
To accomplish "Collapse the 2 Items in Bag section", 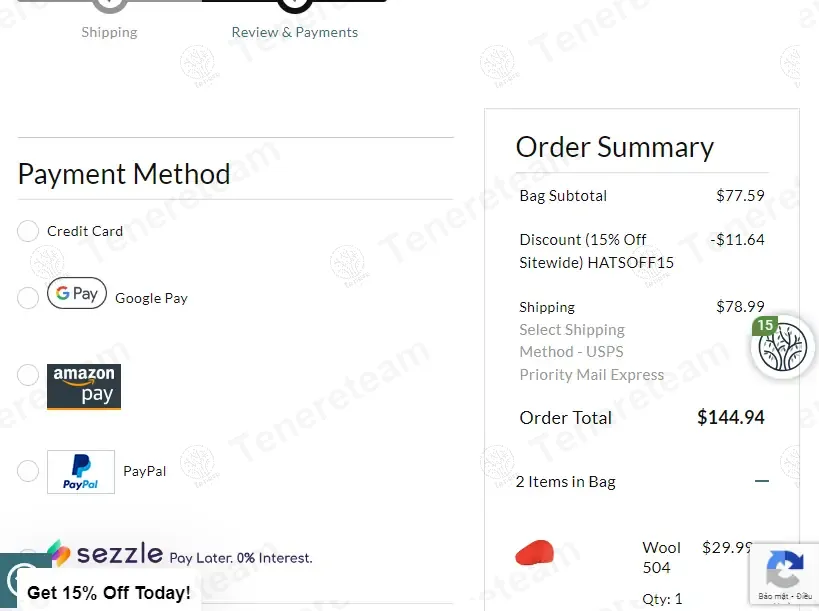I will tap(762, 481).
